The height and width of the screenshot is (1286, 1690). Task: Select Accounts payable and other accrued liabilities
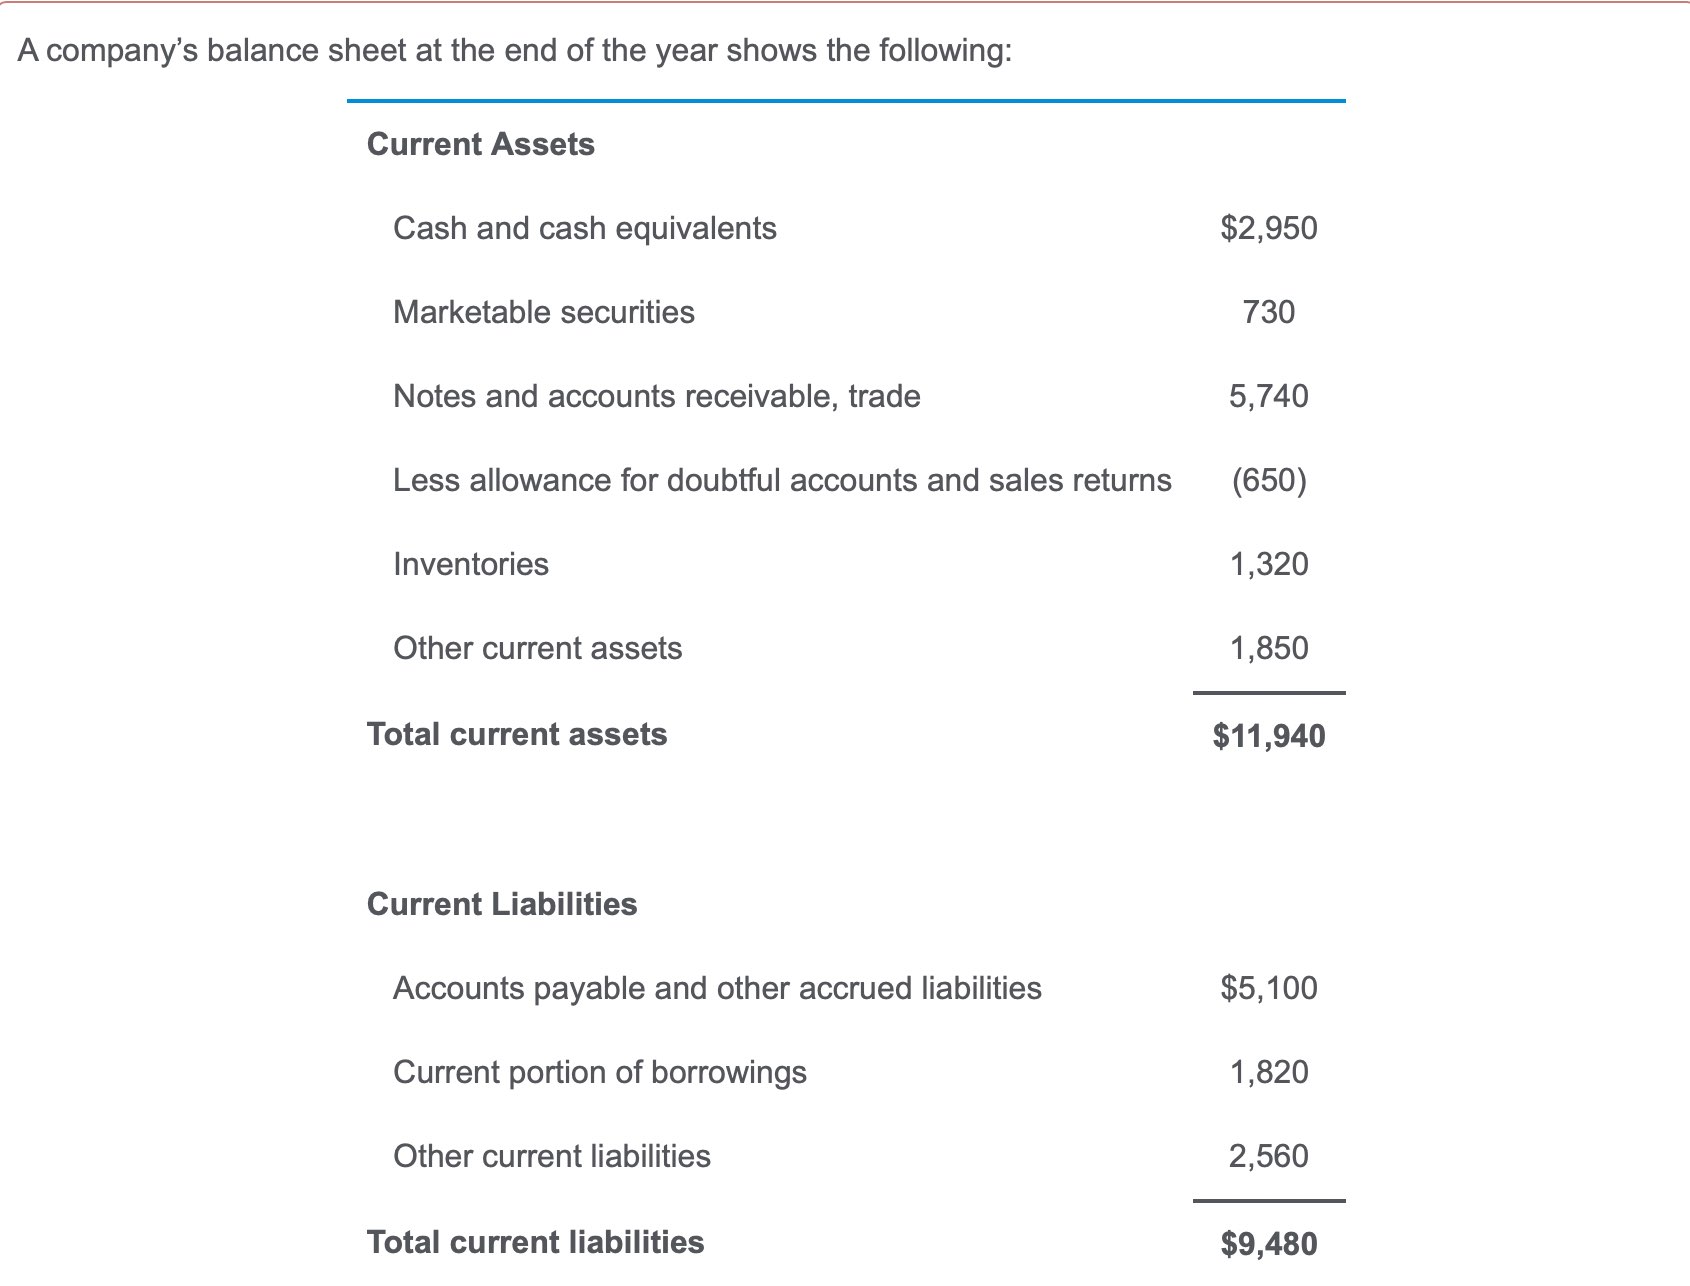point(717,989)
